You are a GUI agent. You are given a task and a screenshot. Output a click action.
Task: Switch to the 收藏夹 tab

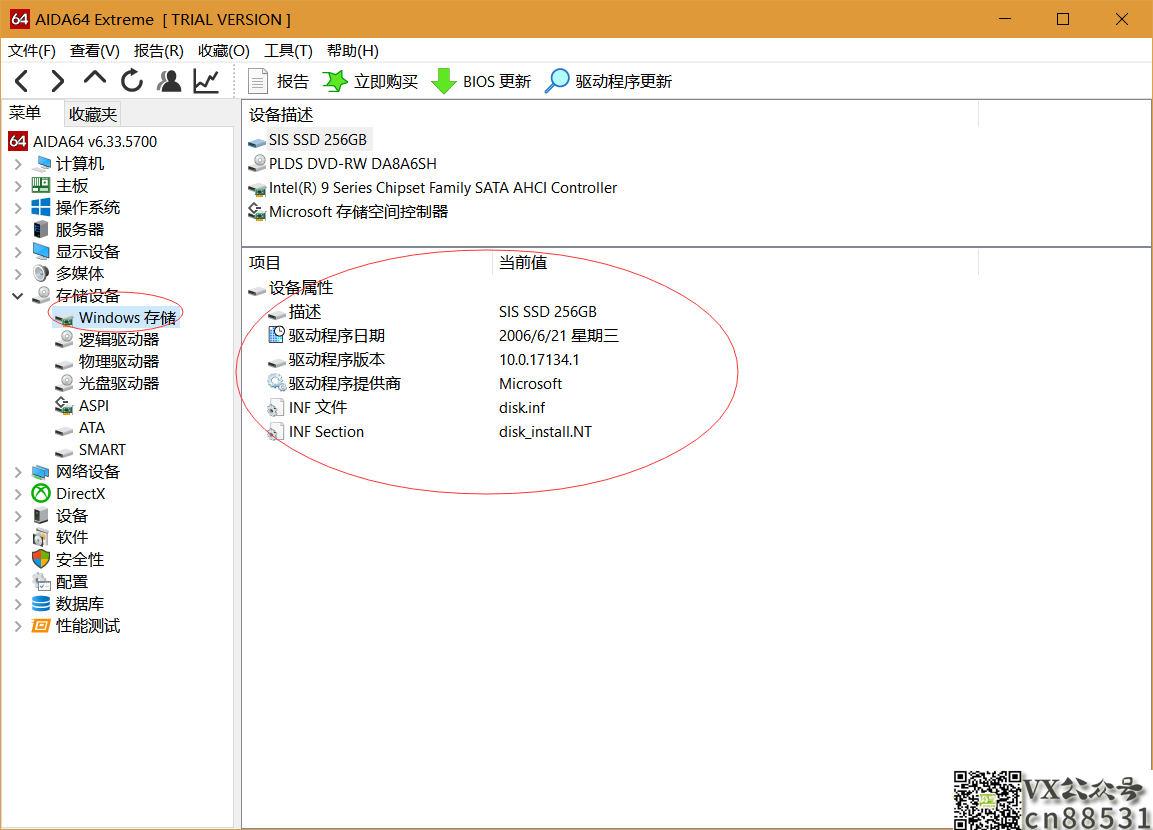pyautogui.click(x=93, y=114)
